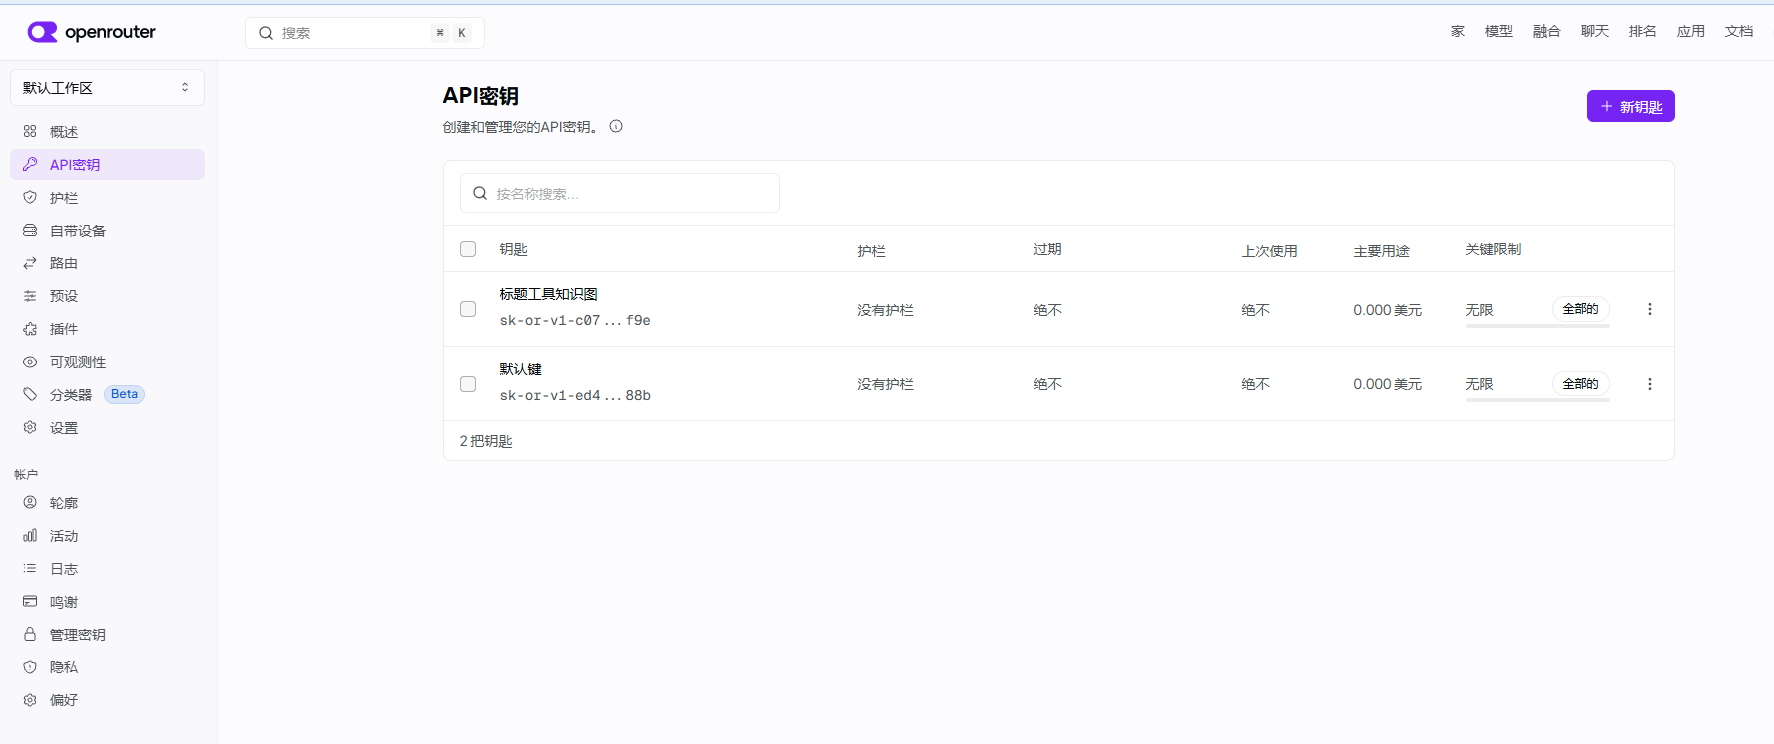Click 全部的 badge in 默认键 row
The width and height of the screenshot is (1774, 744).
(x=1581, y=384)
